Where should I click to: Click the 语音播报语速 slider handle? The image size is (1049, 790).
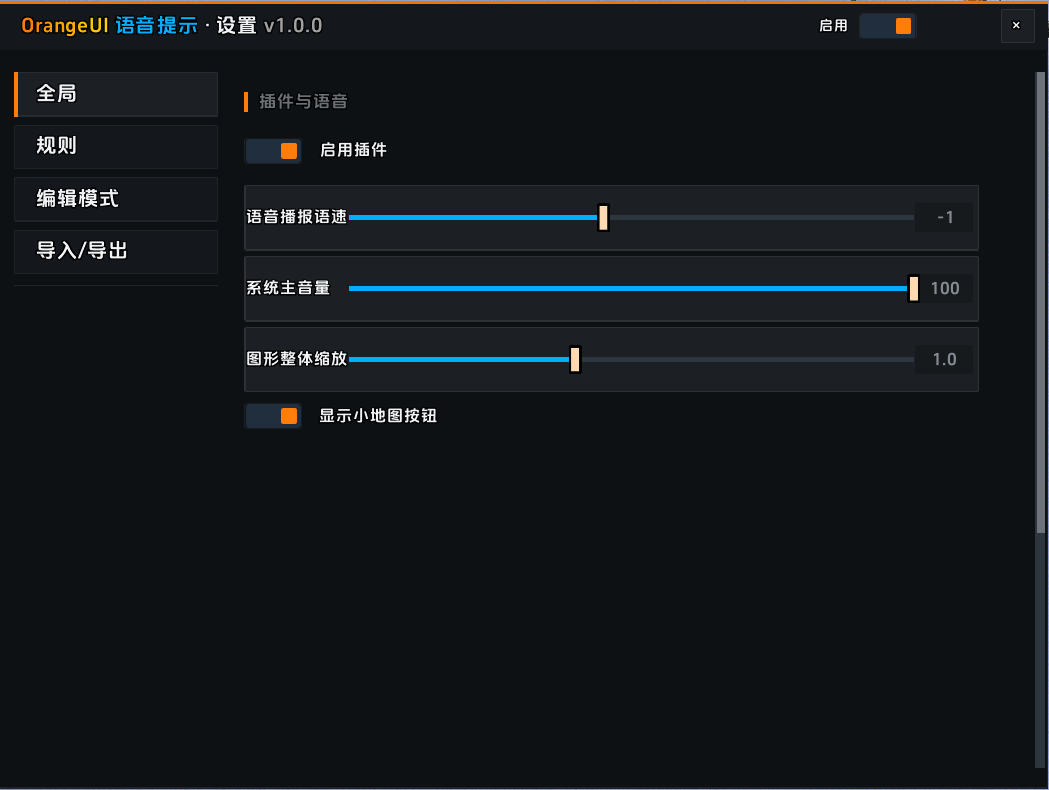[603, 217]
